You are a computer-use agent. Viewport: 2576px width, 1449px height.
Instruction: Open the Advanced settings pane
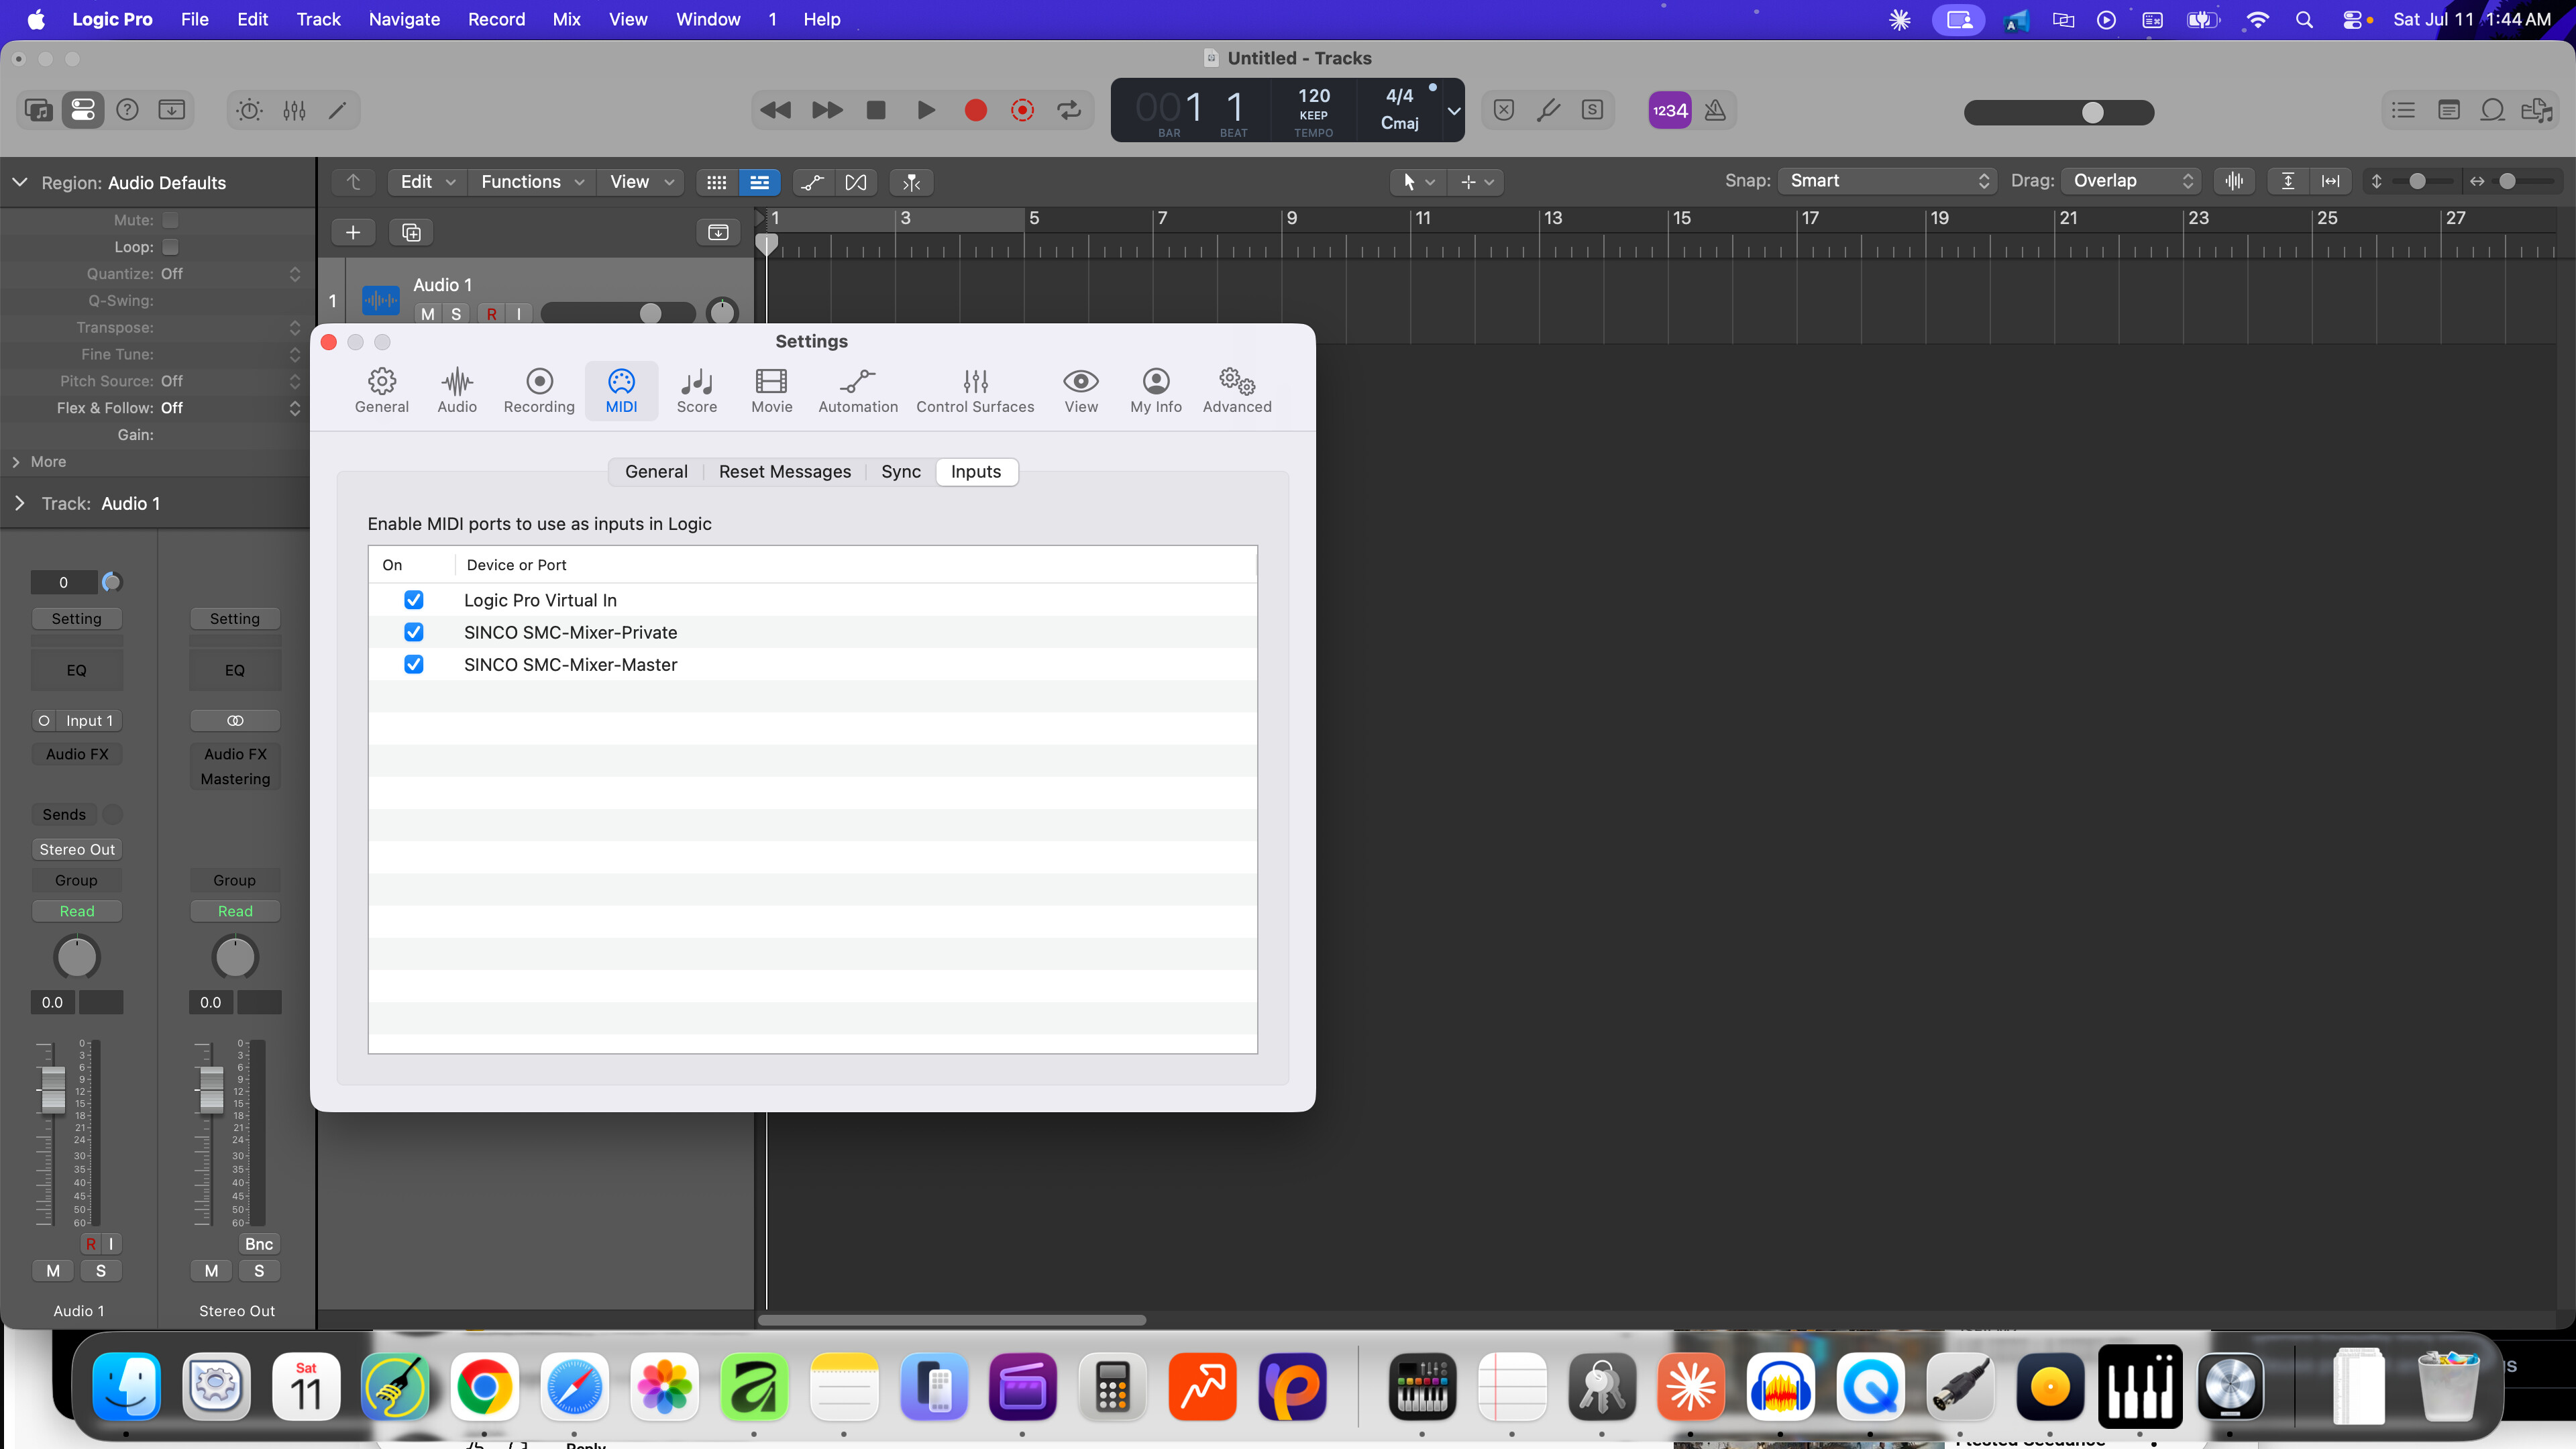(1237, 390)
